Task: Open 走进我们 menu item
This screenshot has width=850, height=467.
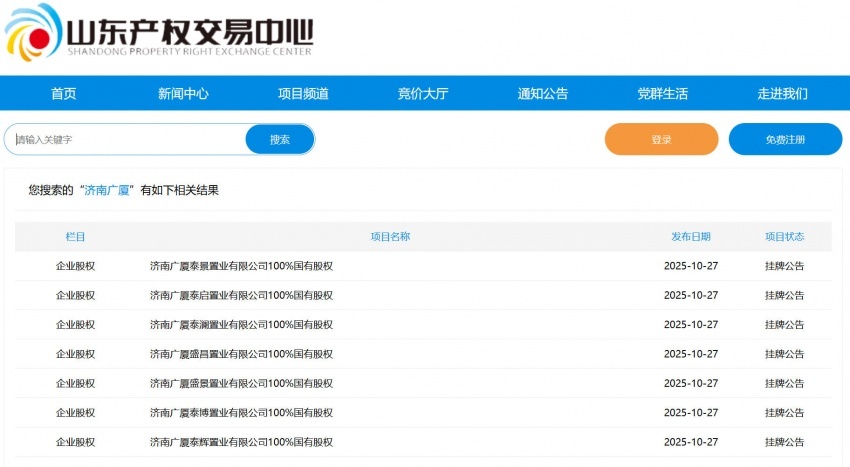Action: 782,93
